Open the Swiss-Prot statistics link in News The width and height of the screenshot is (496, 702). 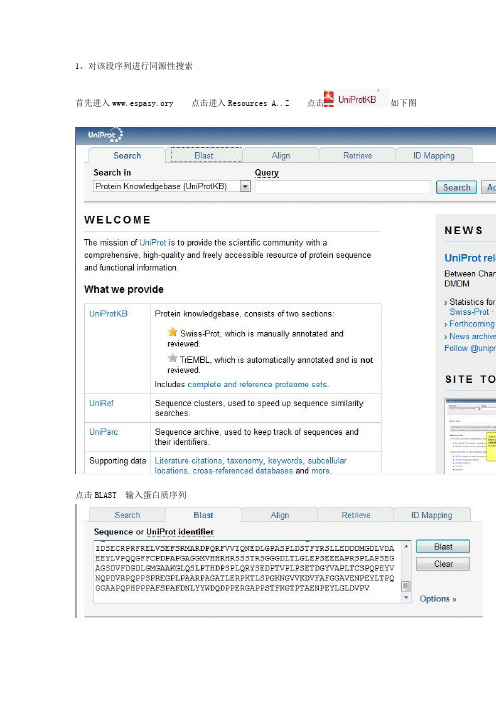tap(469, 312)
